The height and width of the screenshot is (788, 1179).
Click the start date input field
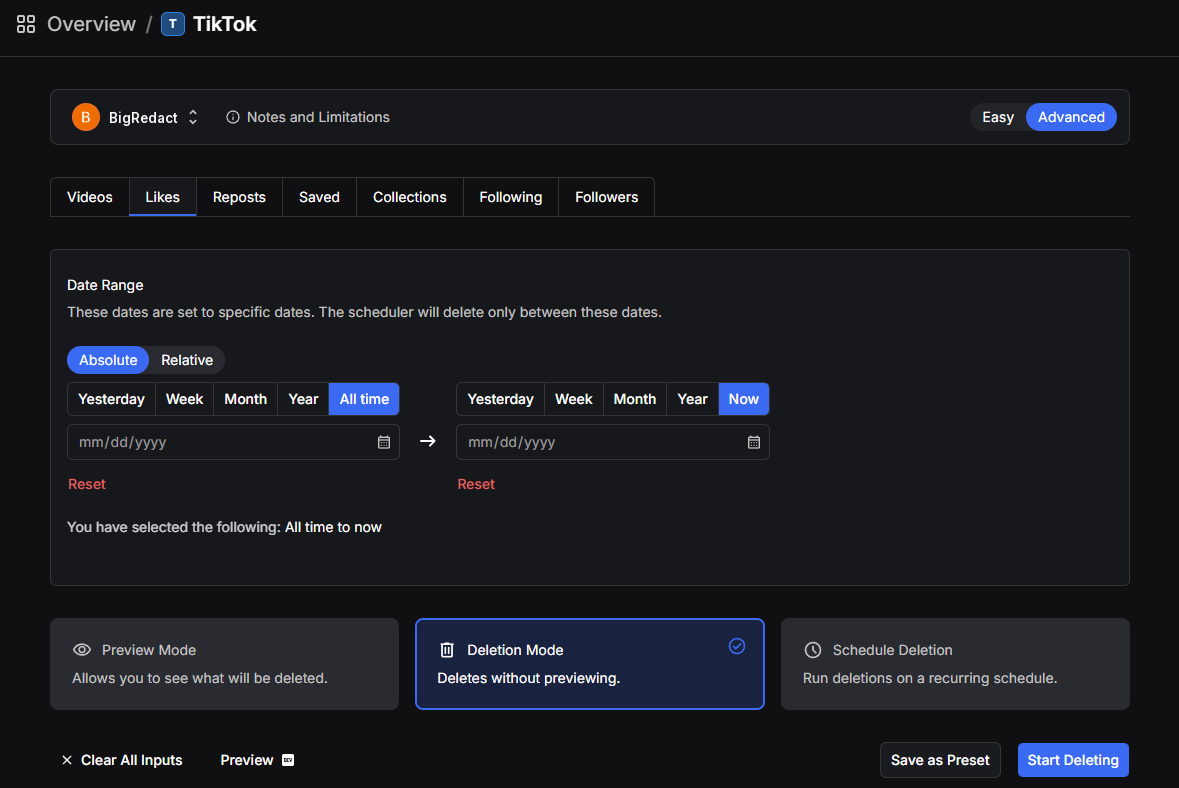233,442
